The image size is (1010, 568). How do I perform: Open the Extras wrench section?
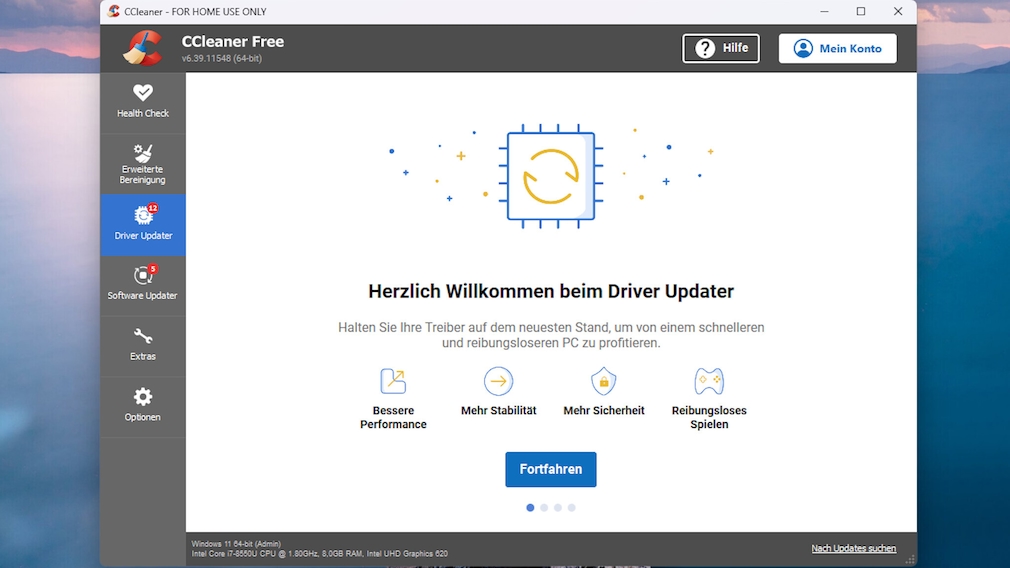point(143,345)
